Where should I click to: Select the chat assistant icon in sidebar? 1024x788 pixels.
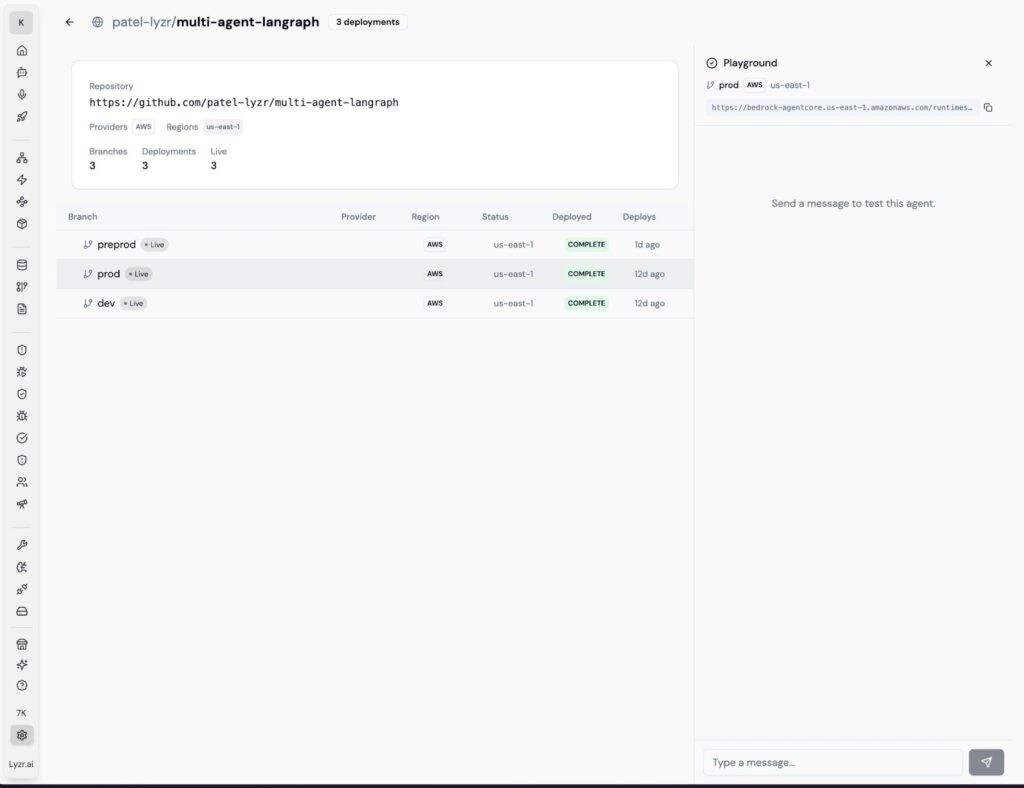[21, 72]
